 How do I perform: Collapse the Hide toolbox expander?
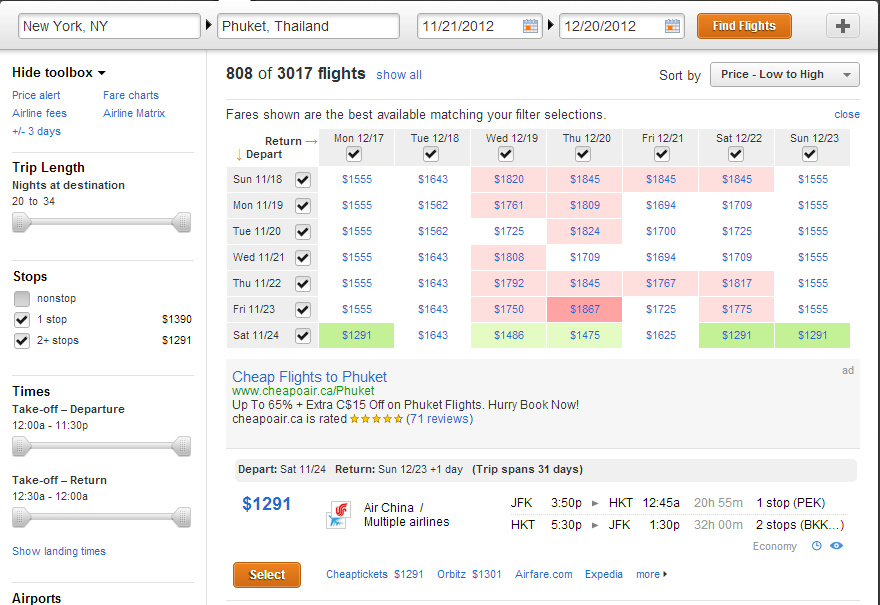[59, 72]
